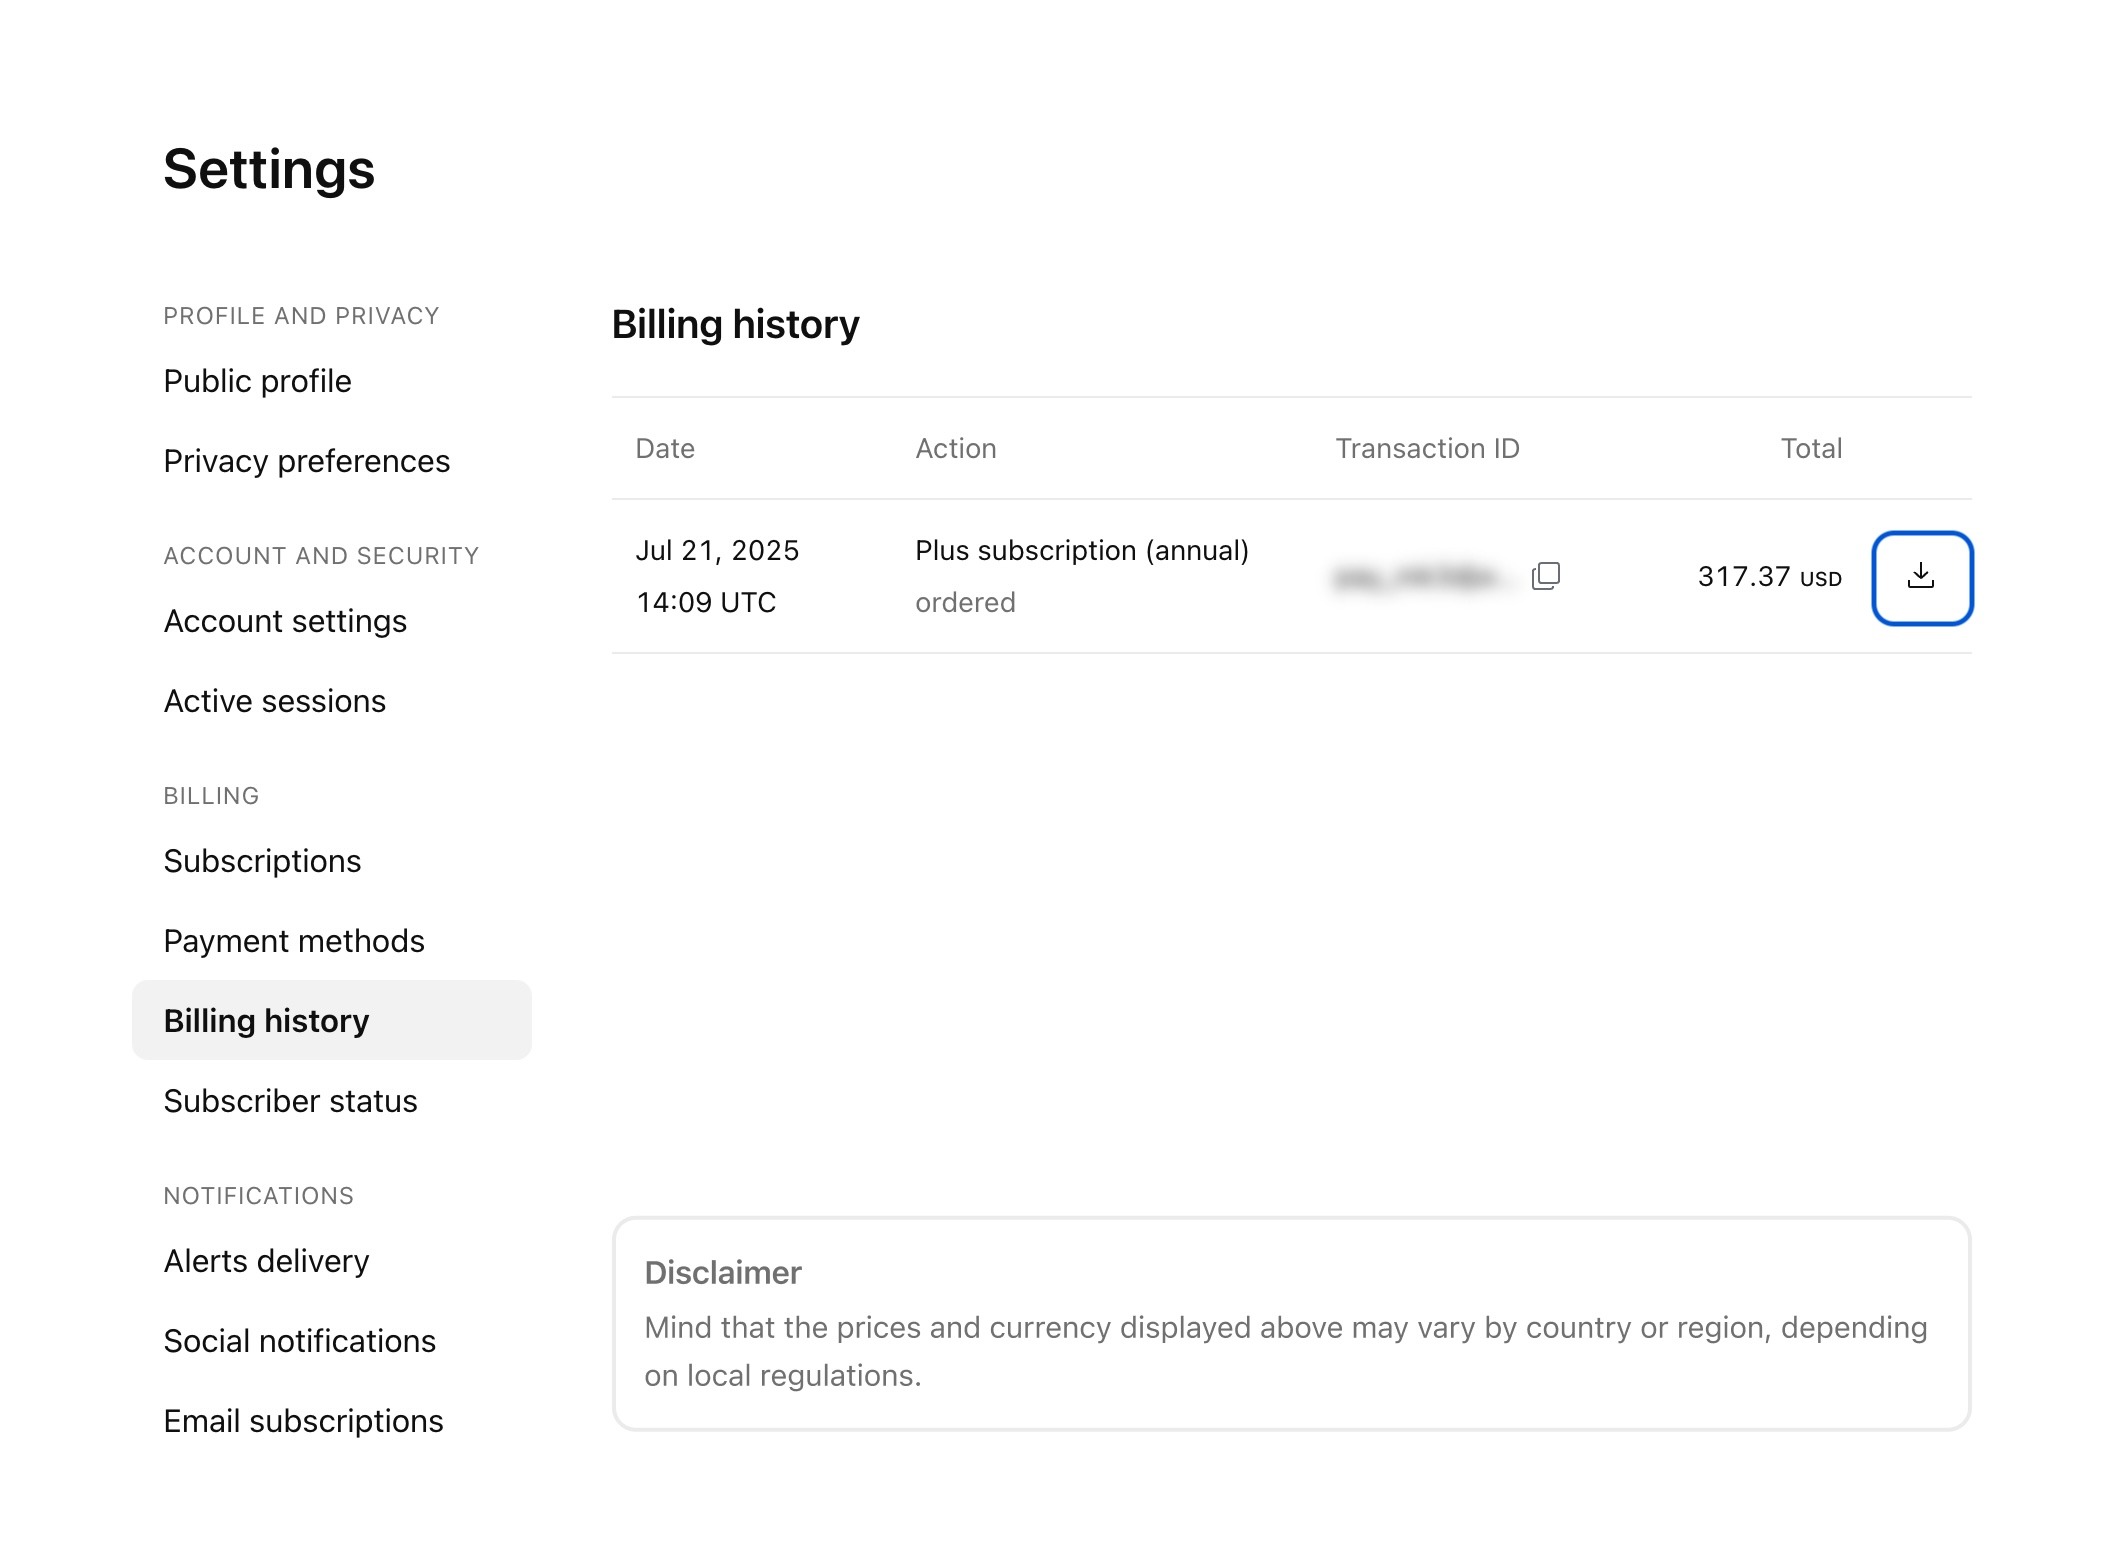The image size is (2128, 1560).
Task: Open Public profile settings
Action: (x=257, y=381)
